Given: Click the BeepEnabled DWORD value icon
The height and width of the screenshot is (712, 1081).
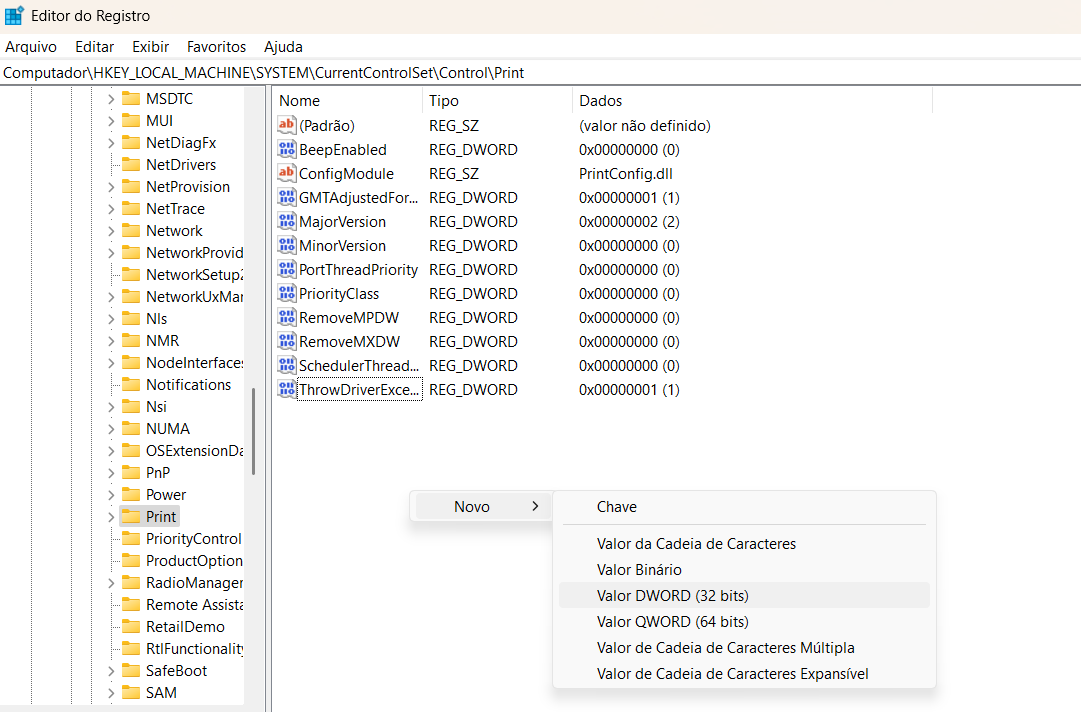Looking at the screenshot, I should 287,150.
